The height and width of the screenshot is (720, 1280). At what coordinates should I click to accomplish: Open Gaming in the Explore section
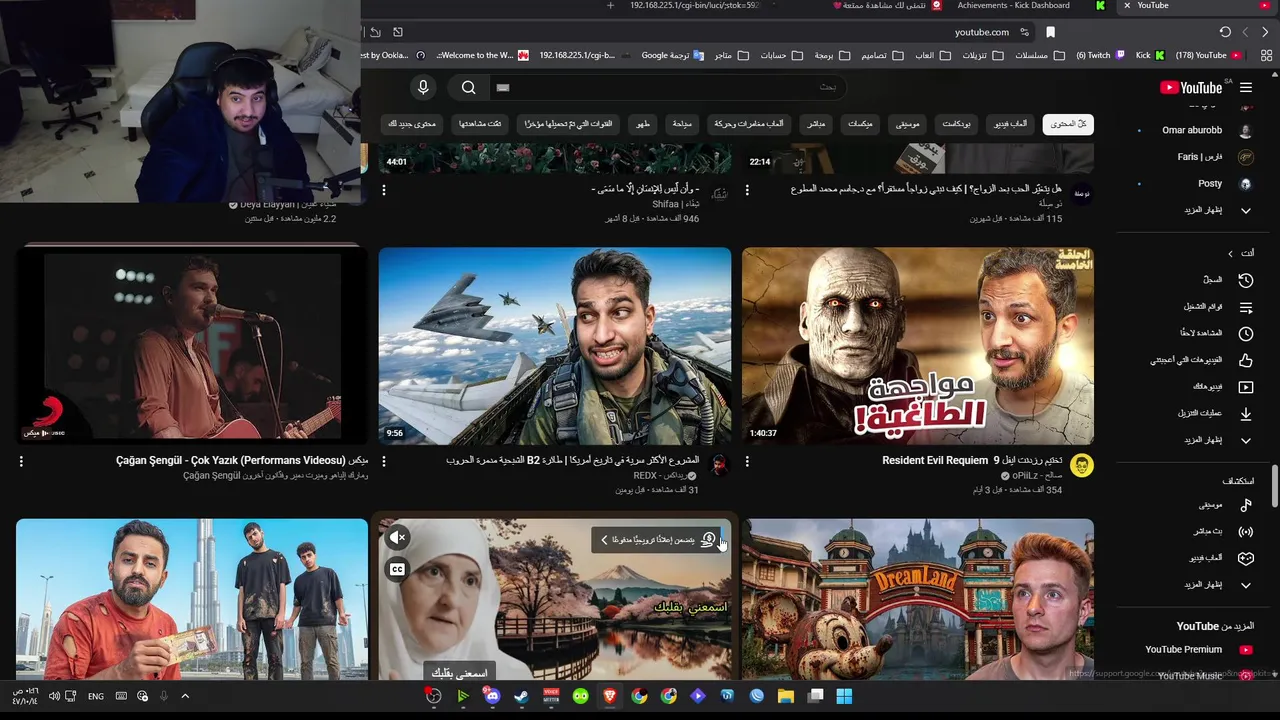tap(1221, 558)
